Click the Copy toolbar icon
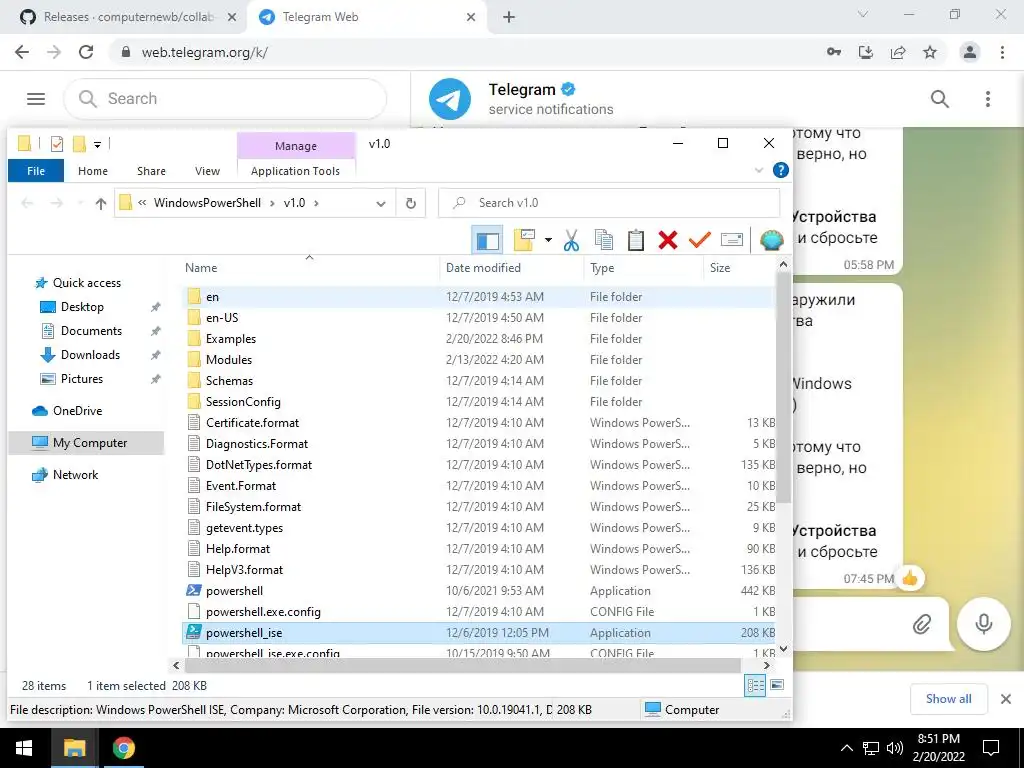Viewport: 1024px width, 768px height. pos(603,240)
